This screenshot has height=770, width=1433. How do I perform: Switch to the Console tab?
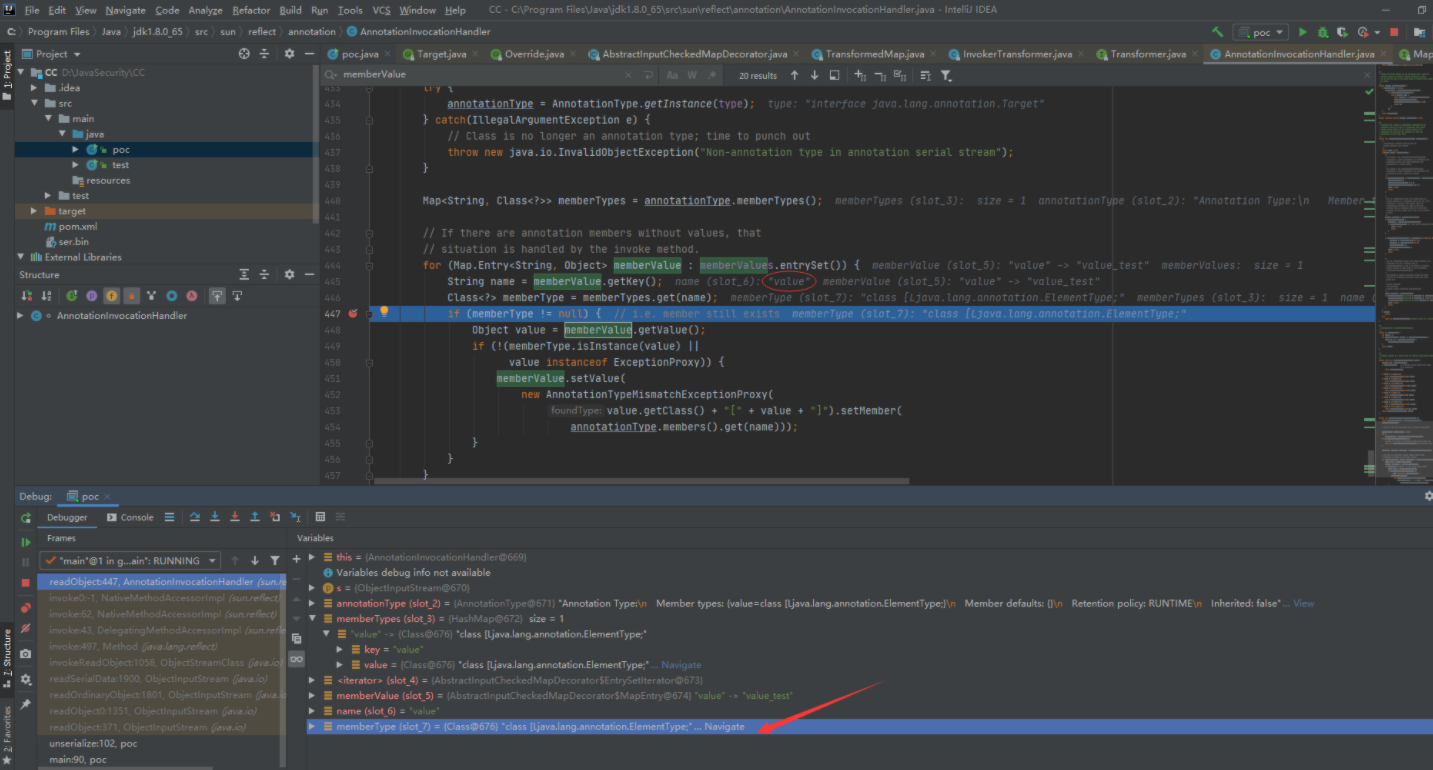point(130,517)
